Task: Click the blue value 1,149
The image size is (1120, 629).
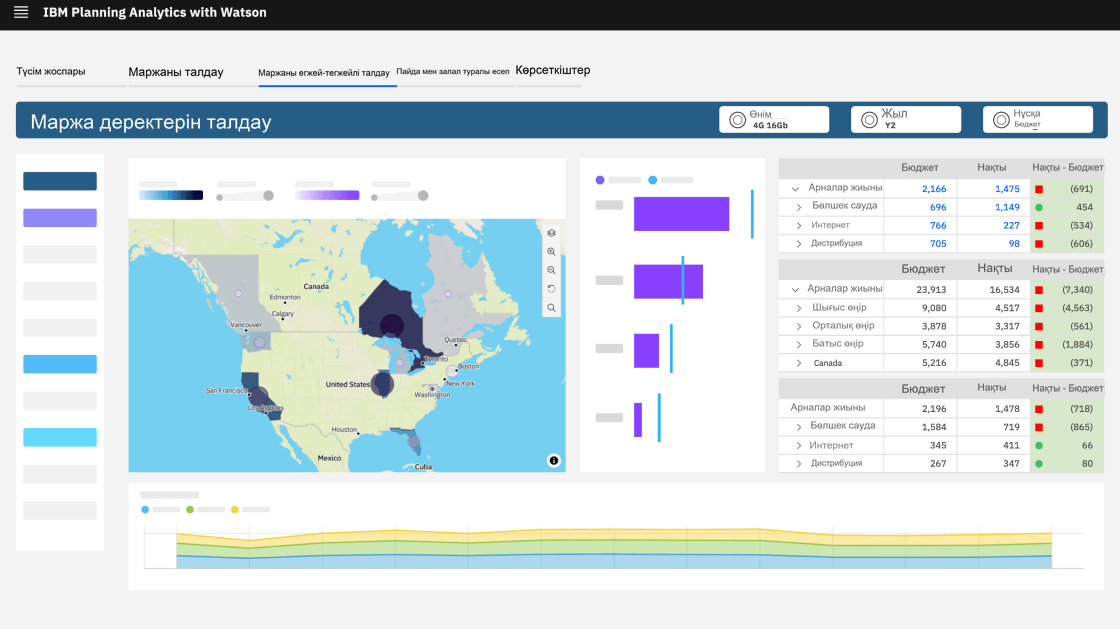Action: pos(1007,207)
